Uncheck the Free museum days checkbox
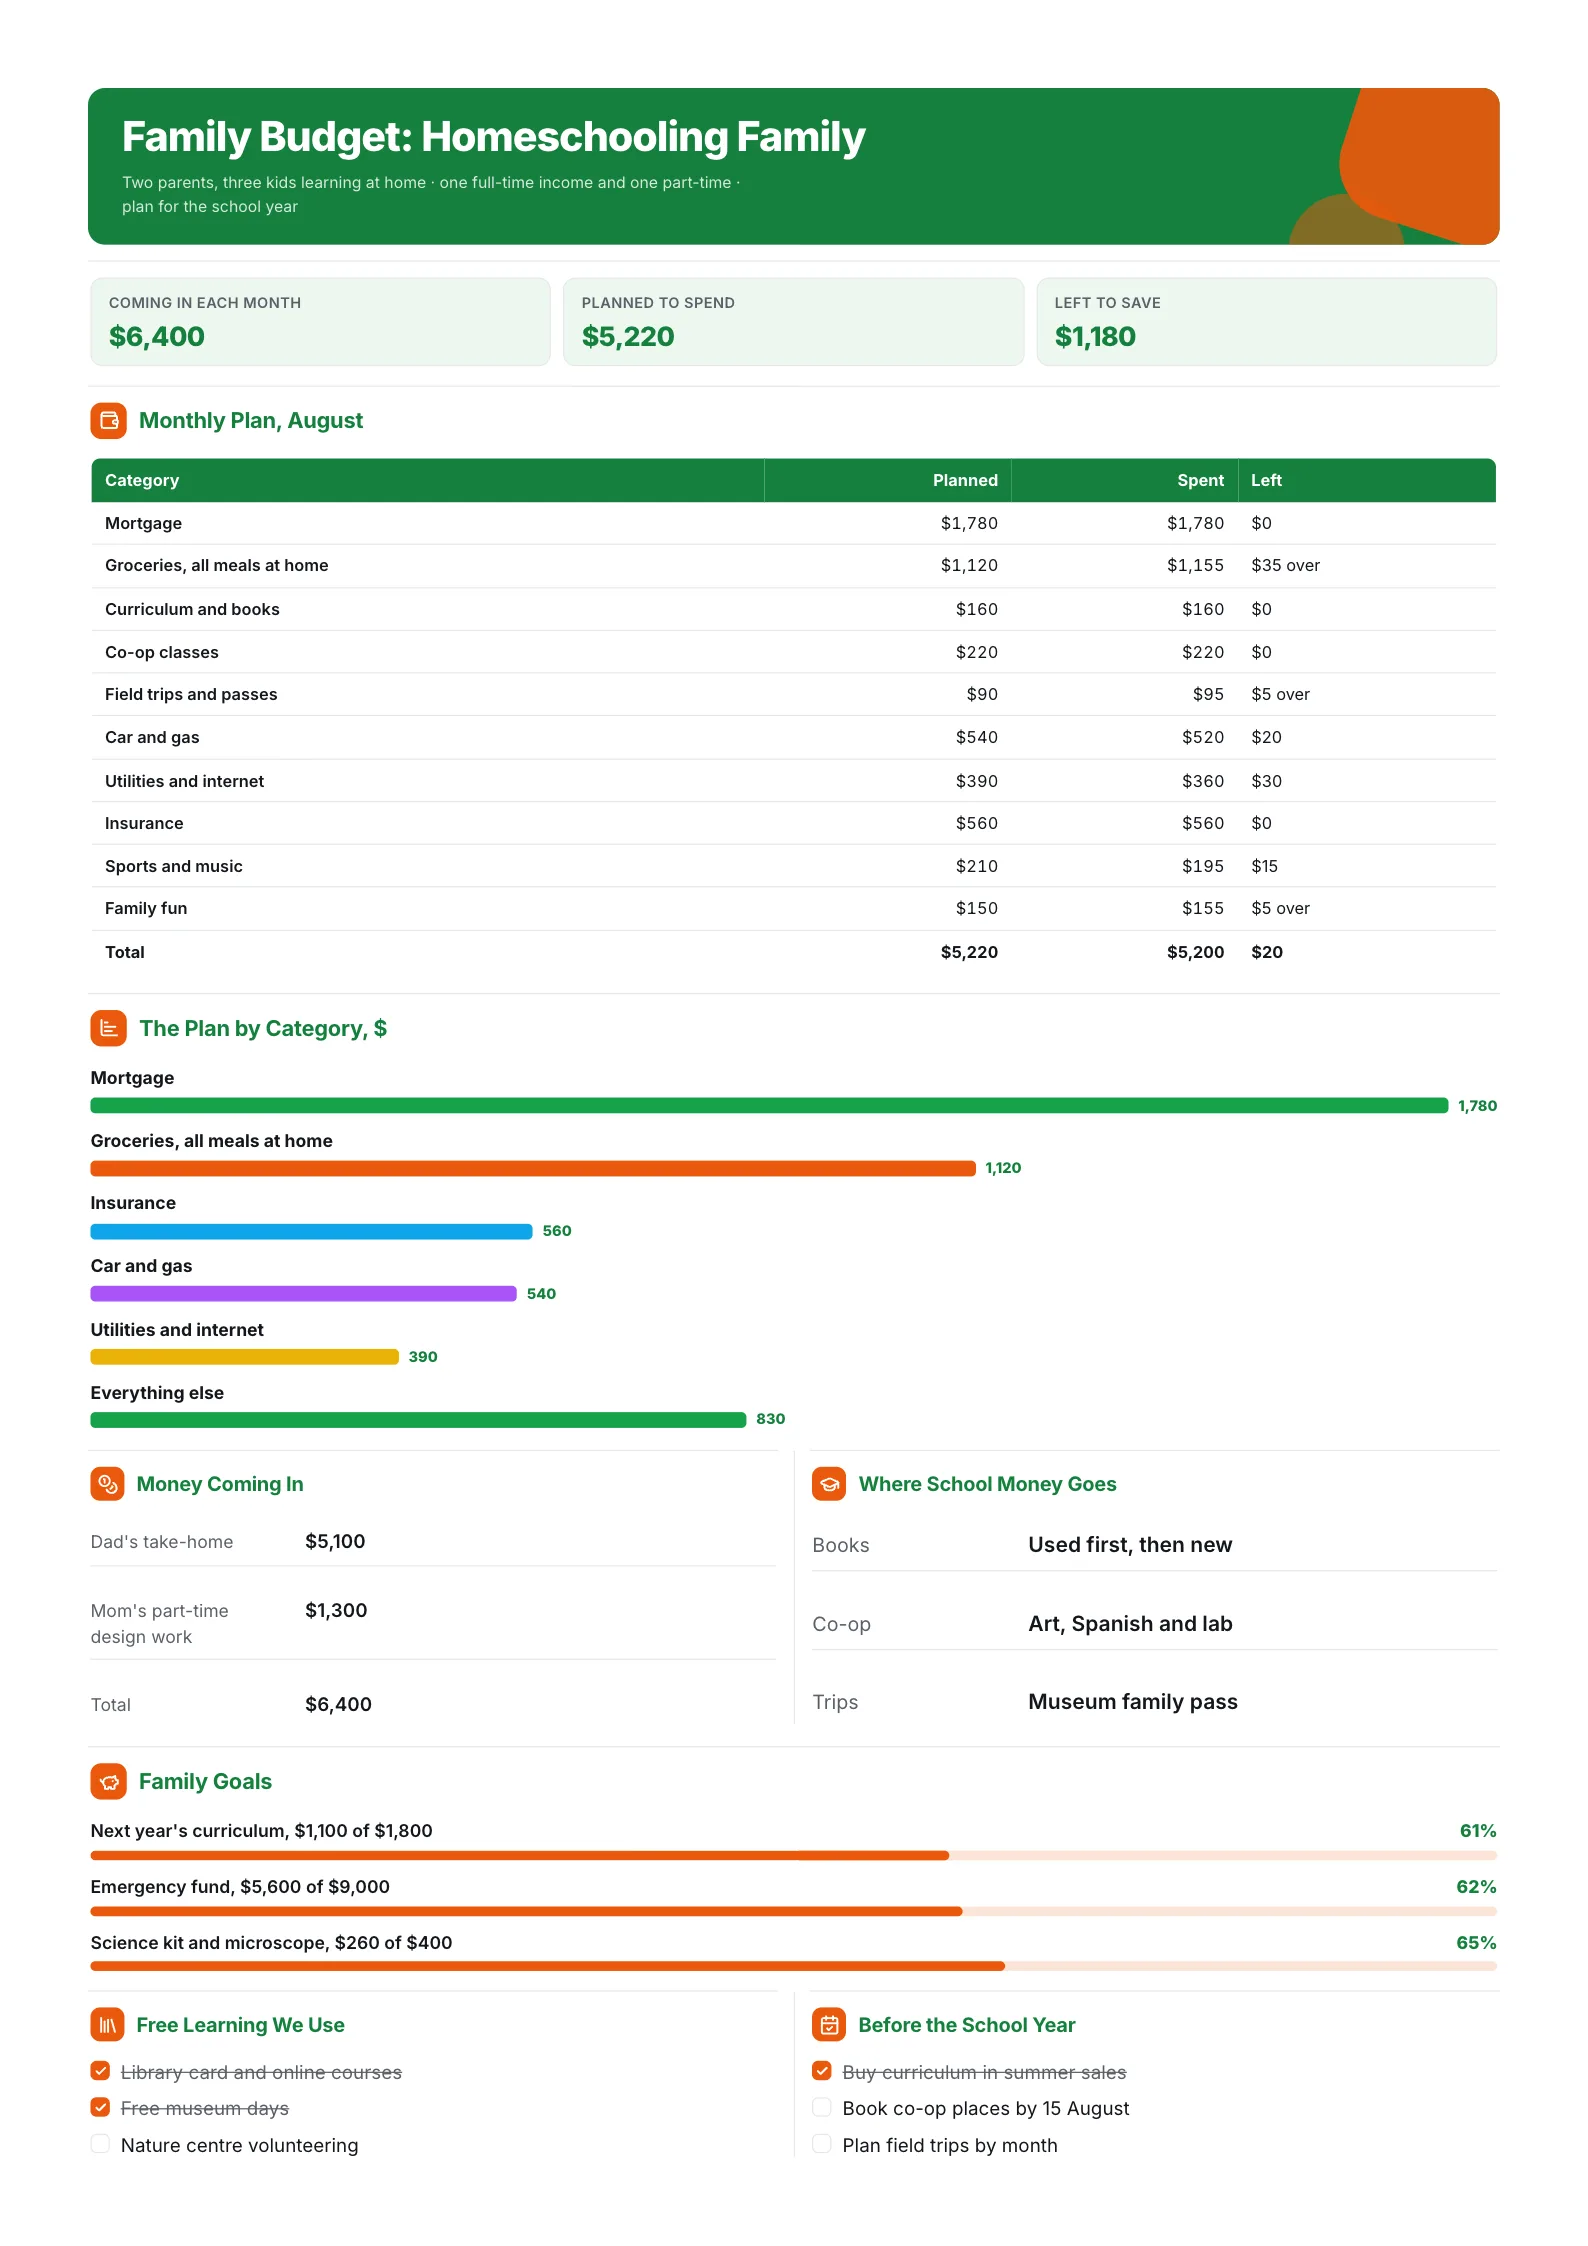 [x=100, y=2108]
